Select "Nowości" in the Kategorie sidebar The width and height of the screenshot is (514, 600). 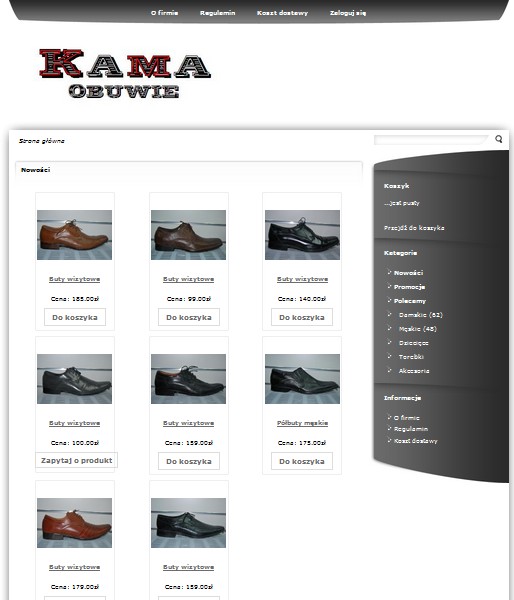click(x=408, y=273)
